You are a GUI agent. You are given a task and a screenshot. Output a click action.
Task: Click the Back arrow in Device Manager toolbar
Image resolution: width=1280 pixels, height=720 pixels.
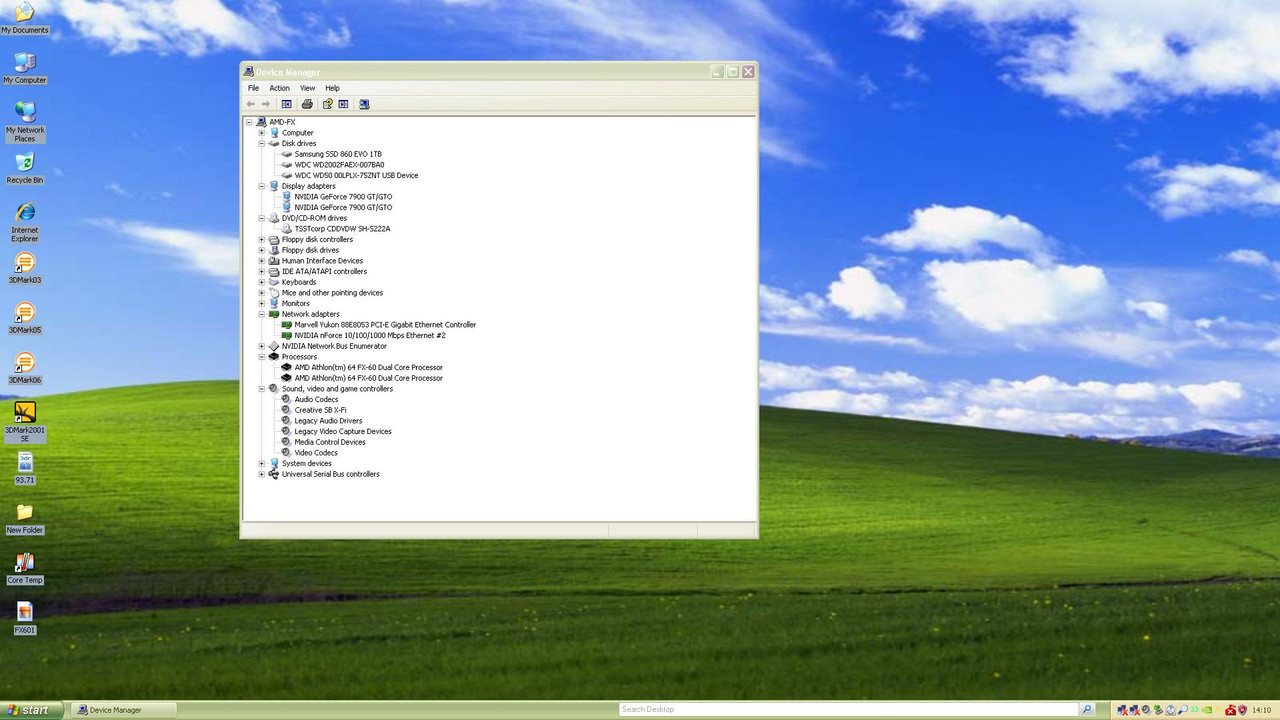[x=251, y=104]
